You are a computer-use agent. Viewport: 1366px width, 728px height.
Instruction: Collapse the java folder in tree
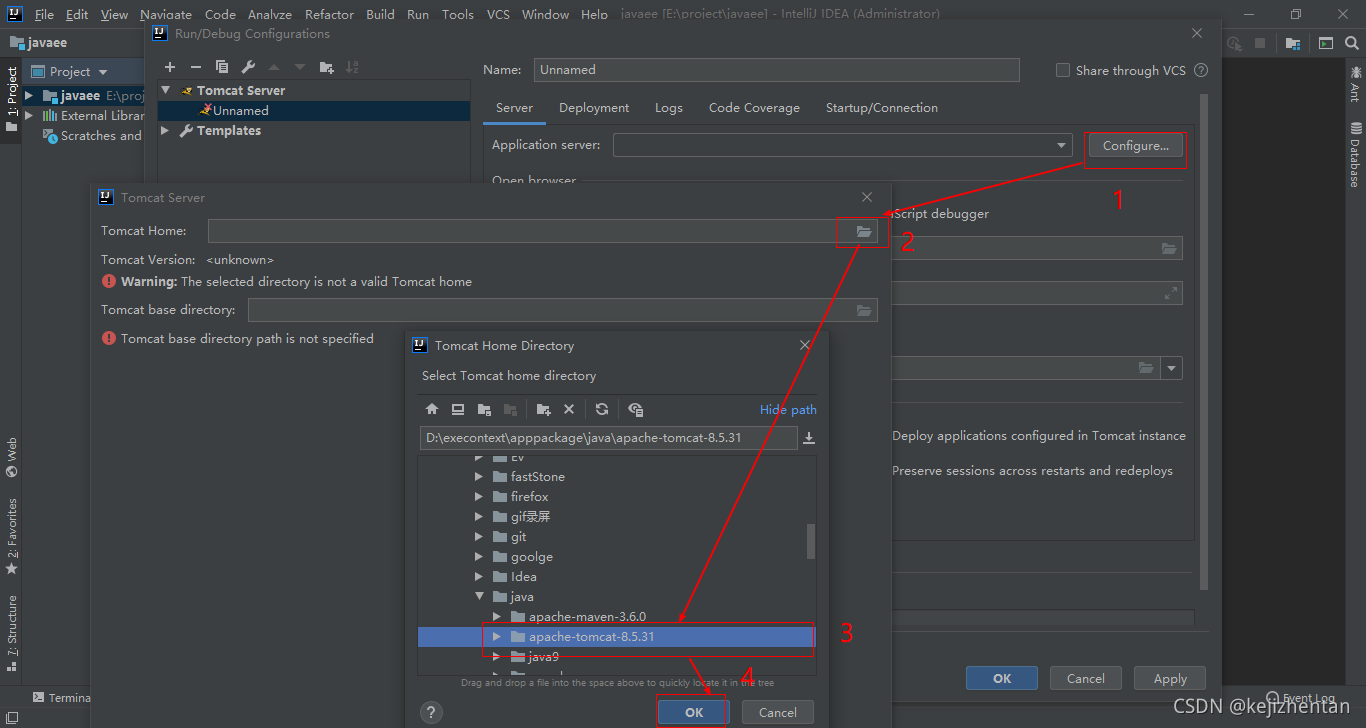pyautogui.click(x=479, y=596)
